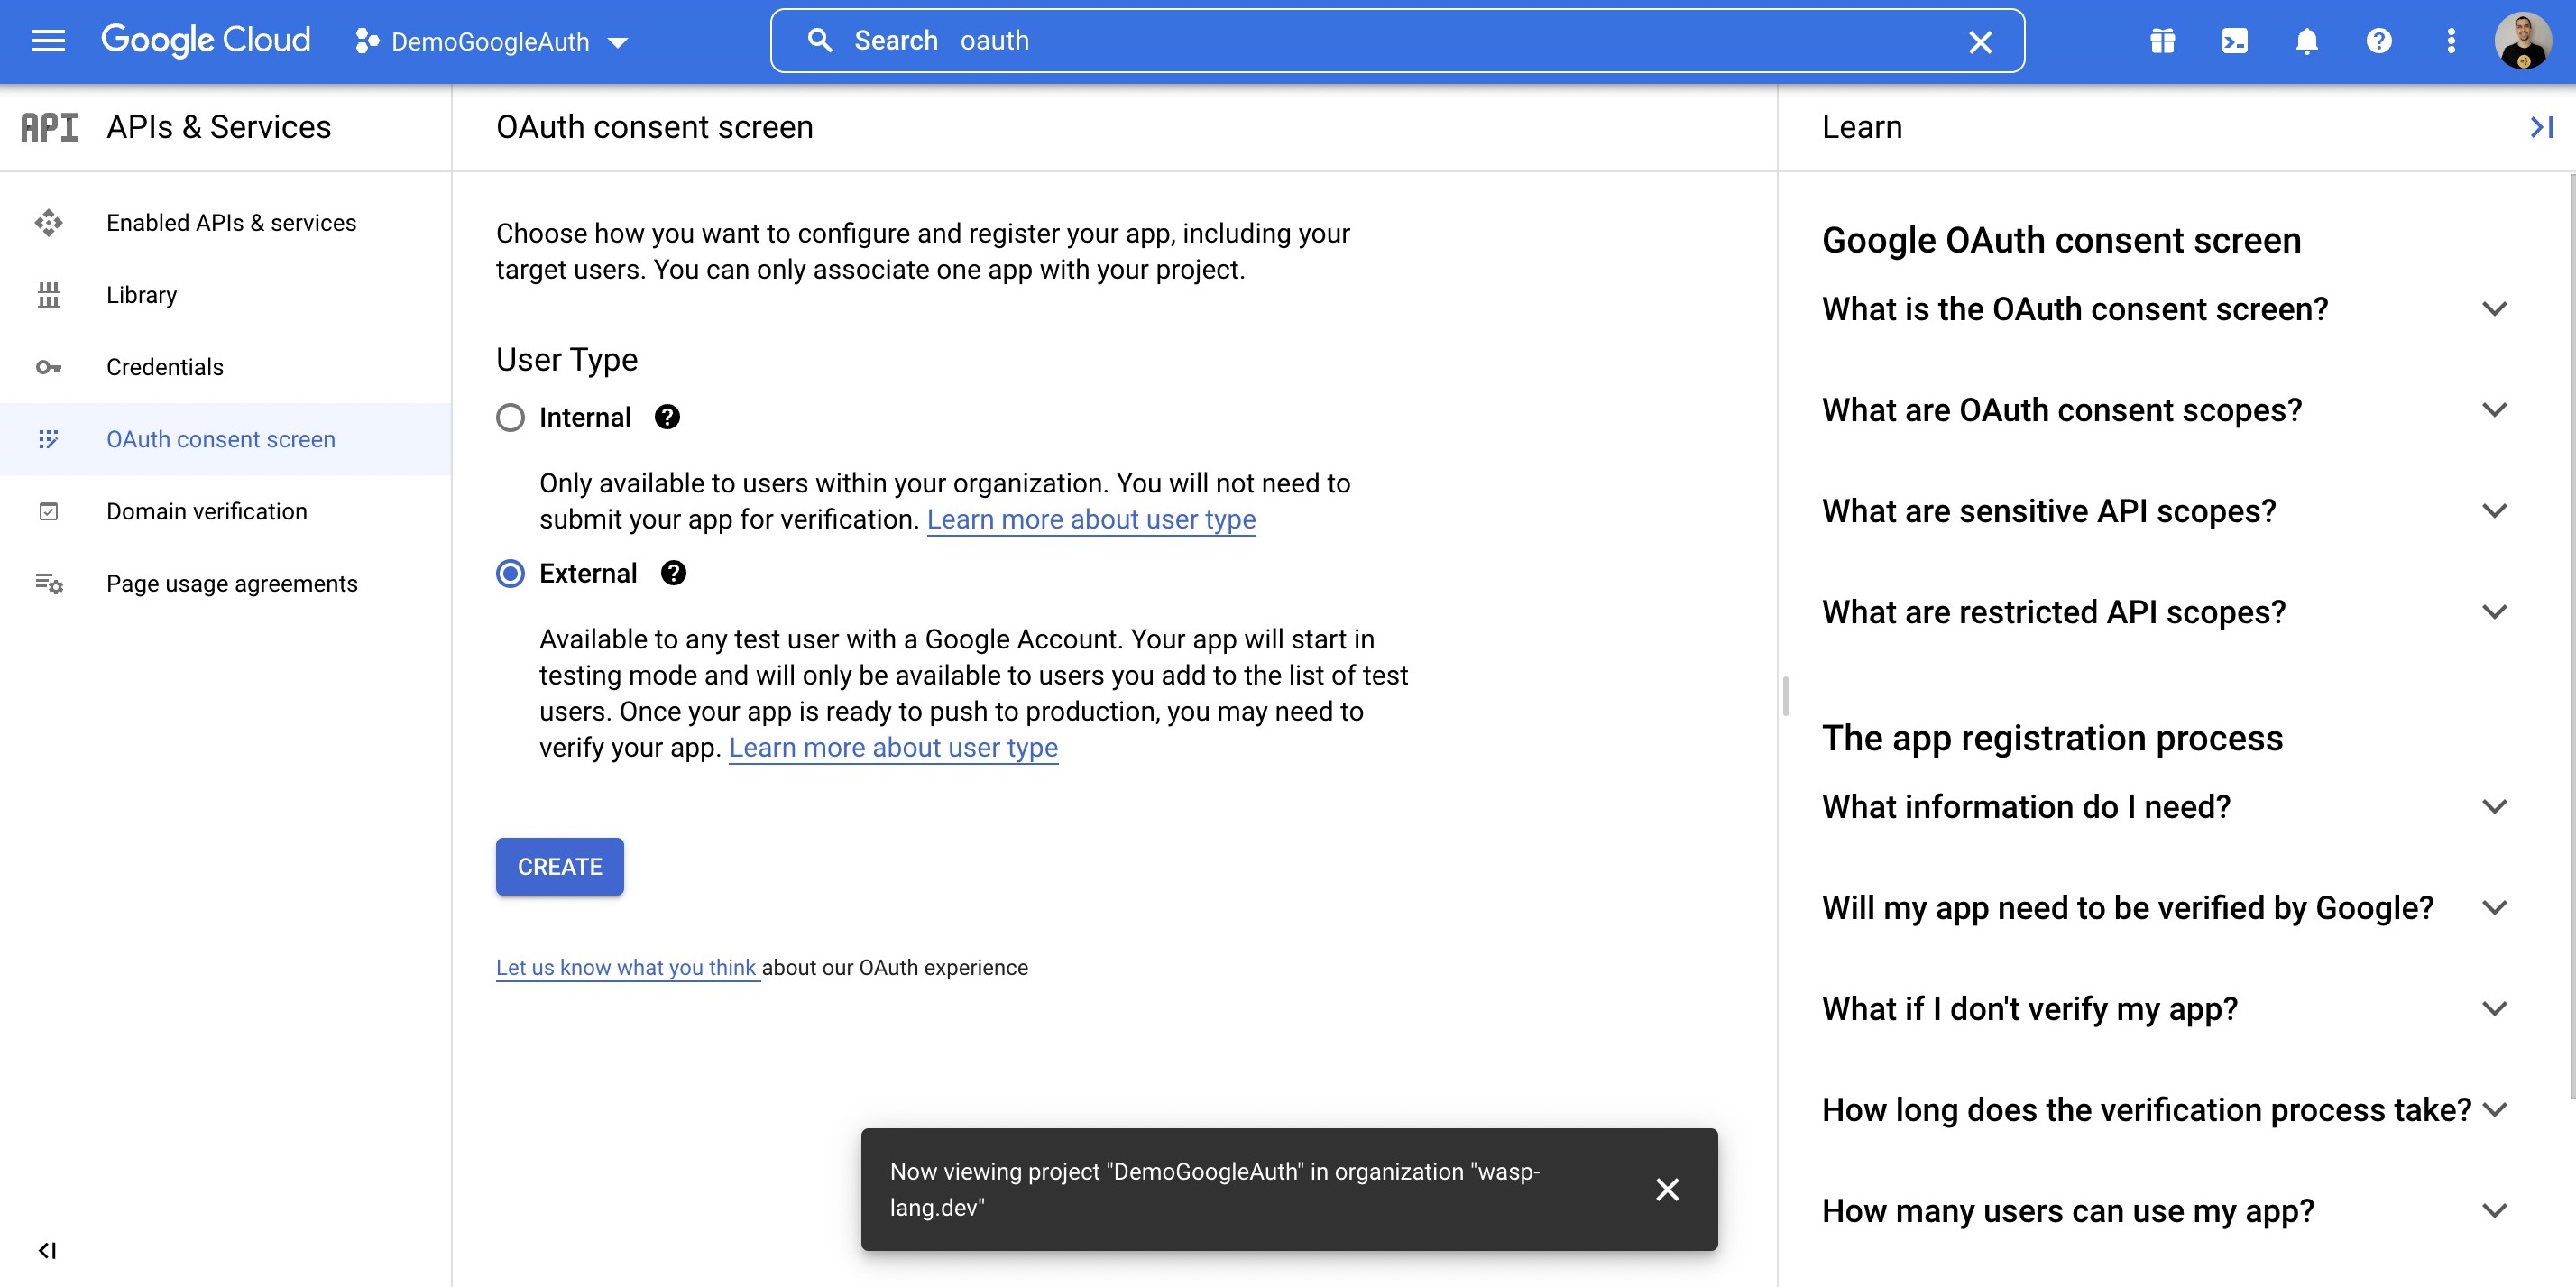Click the Domain verification icon

[48, 510]
